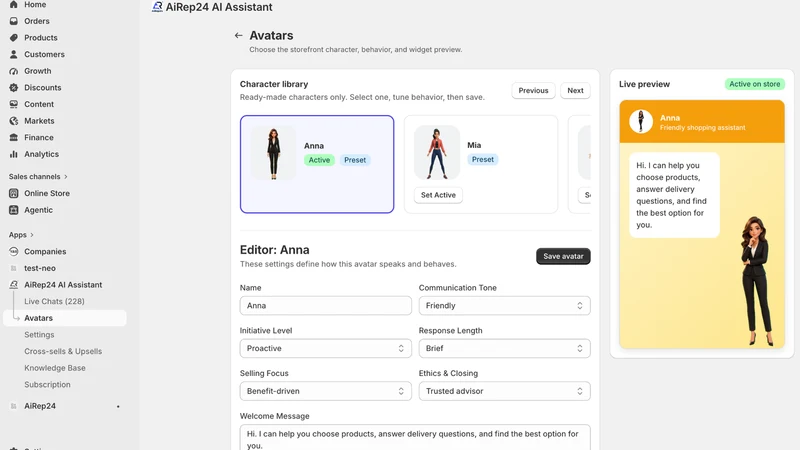Click the chat bubble in live preview
This screenshot has height=450, width=800.
[x=674, y=195]
